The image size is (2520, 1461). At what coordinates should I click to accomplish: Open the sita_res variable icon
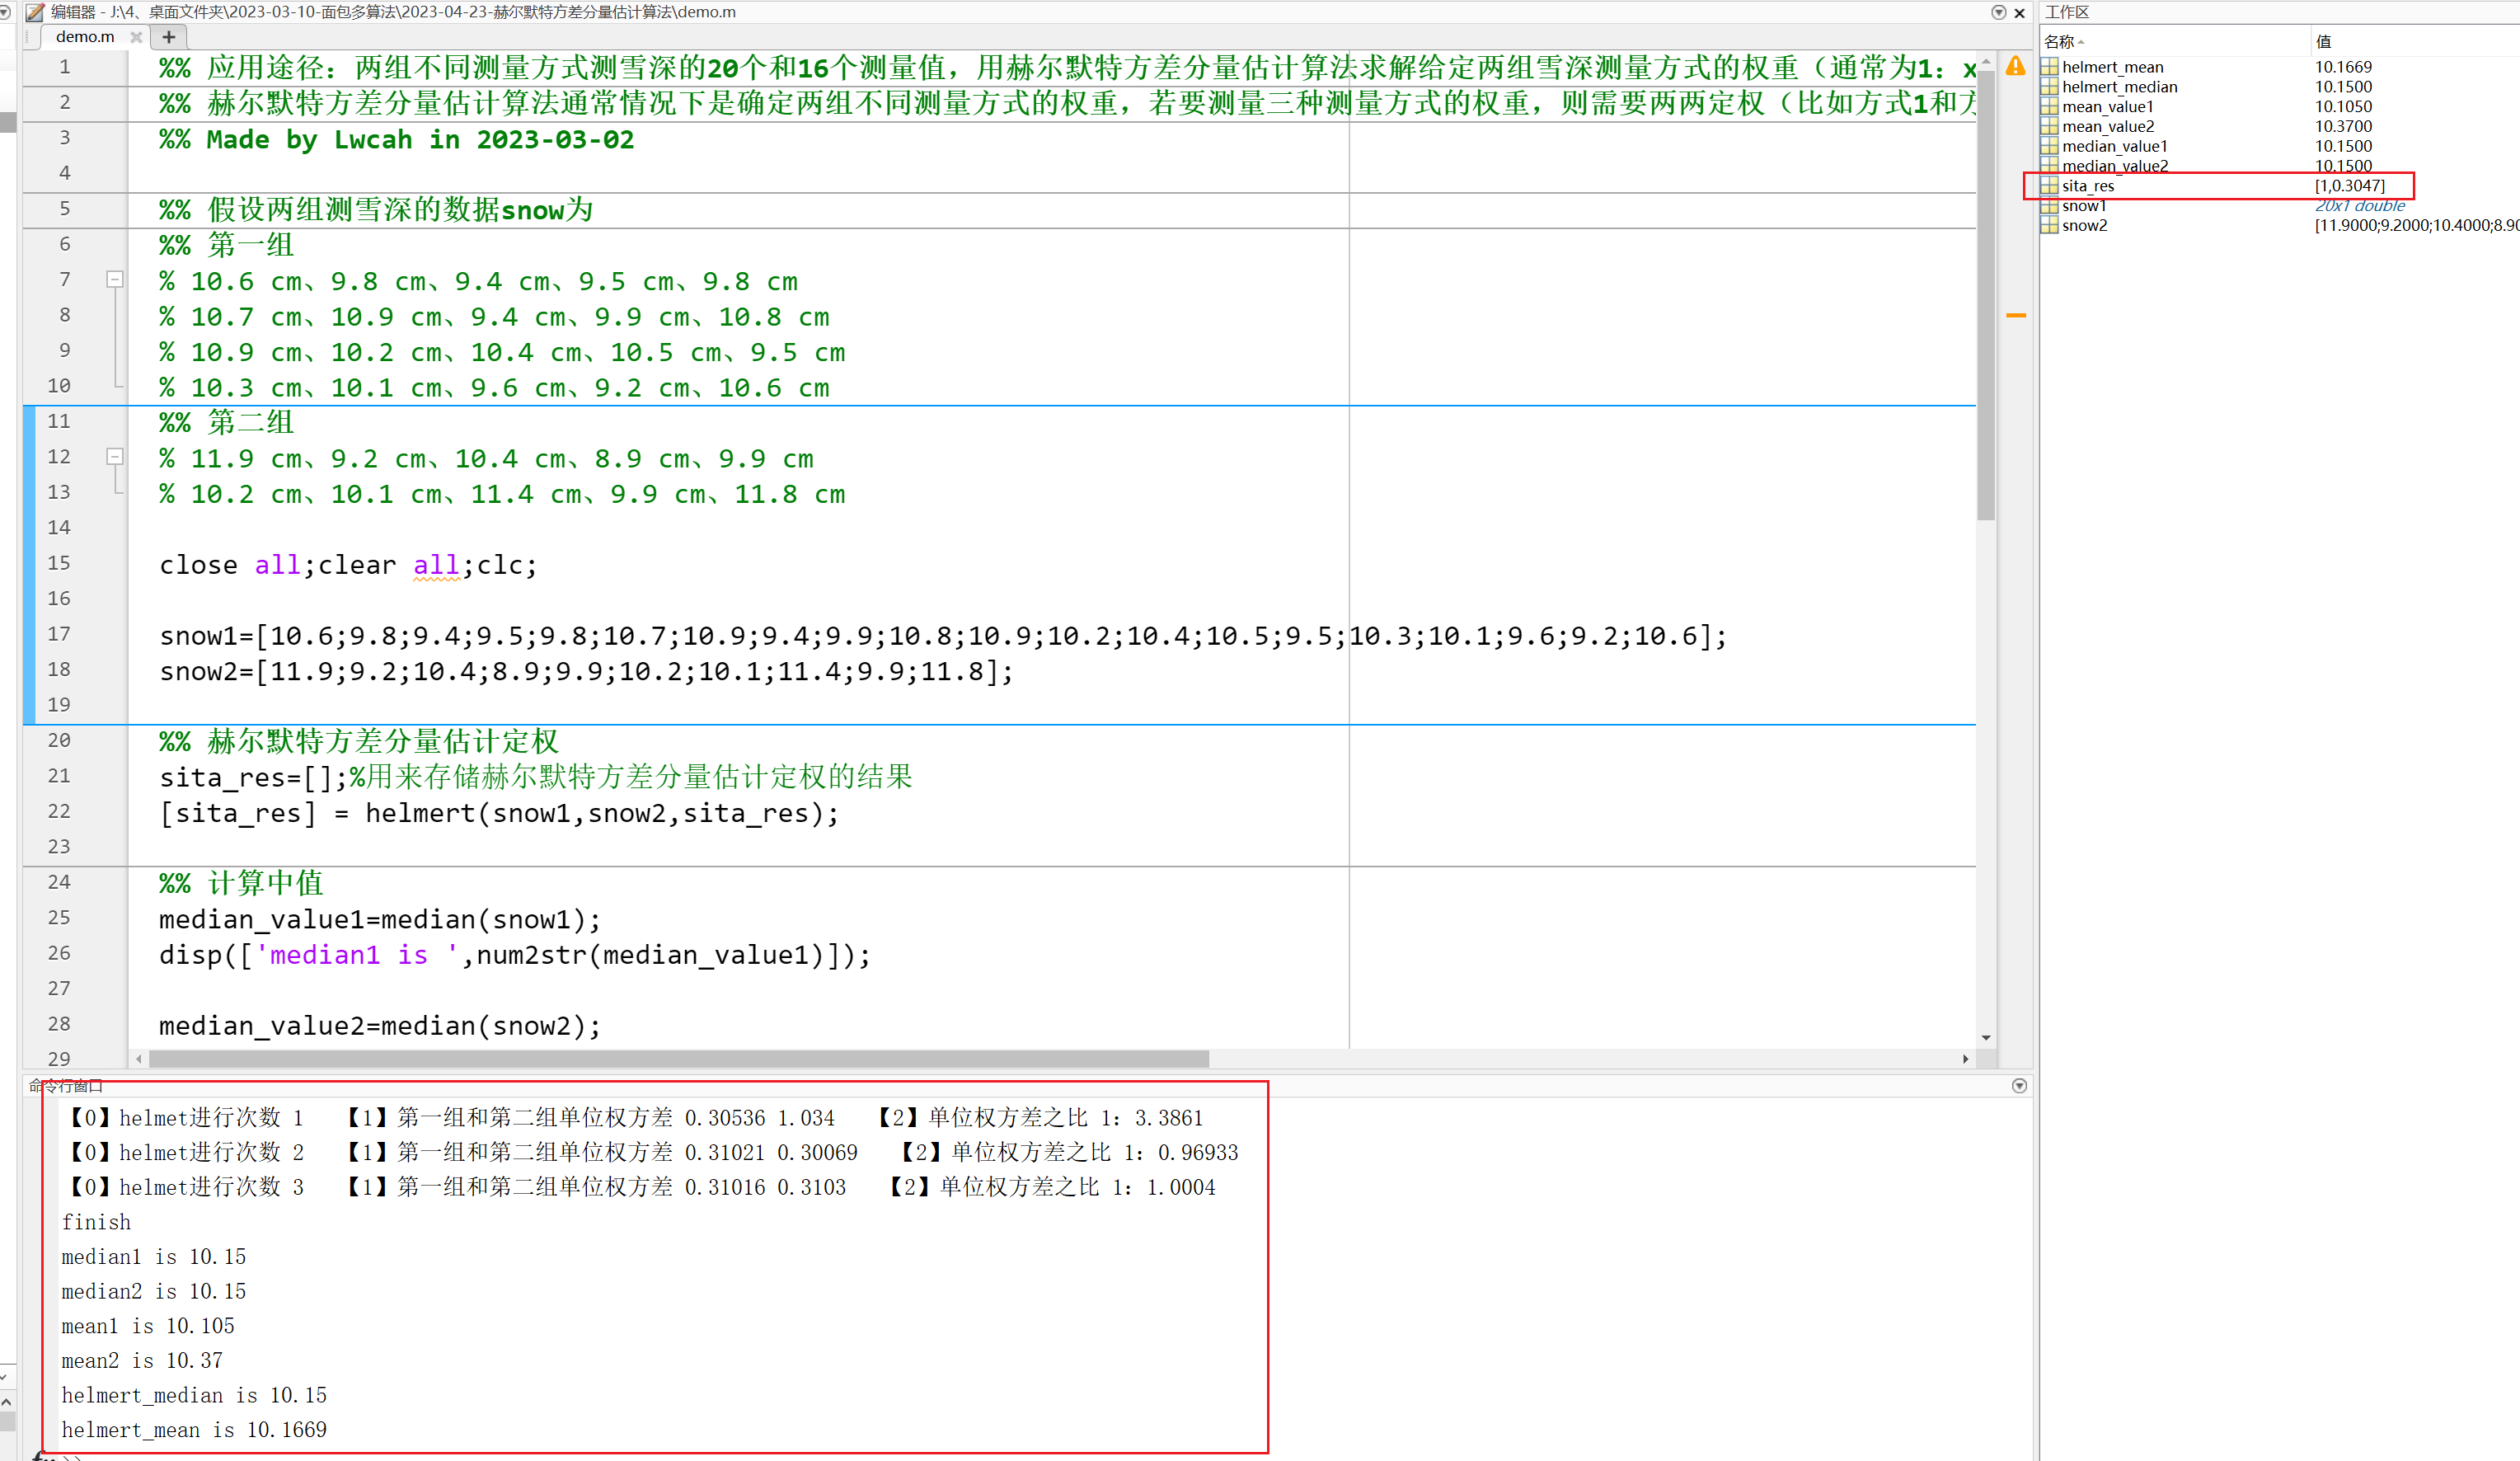point(2050,186)
